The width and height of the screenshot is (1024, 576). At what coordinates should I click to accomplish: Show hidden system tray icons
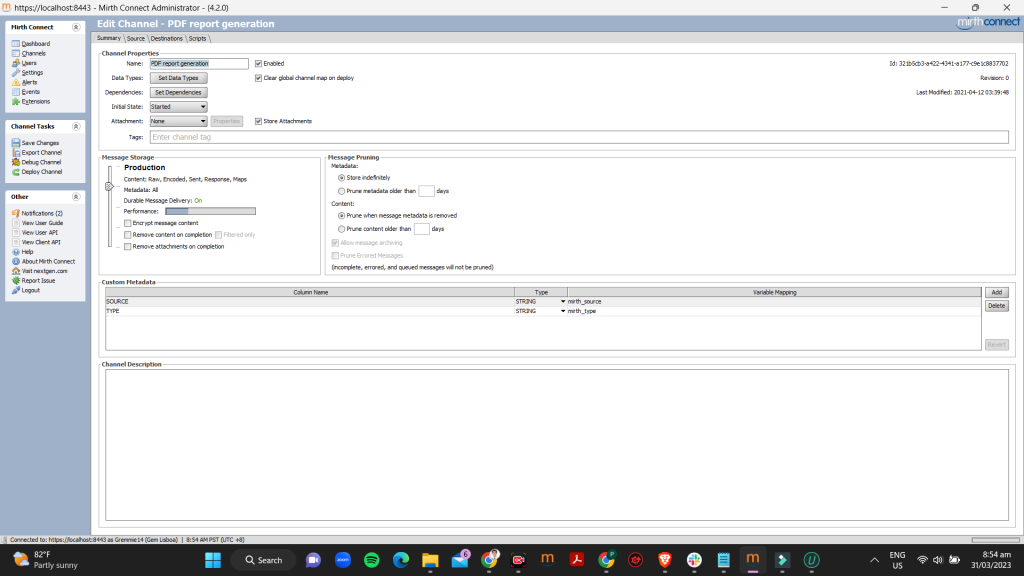point(874,560)
